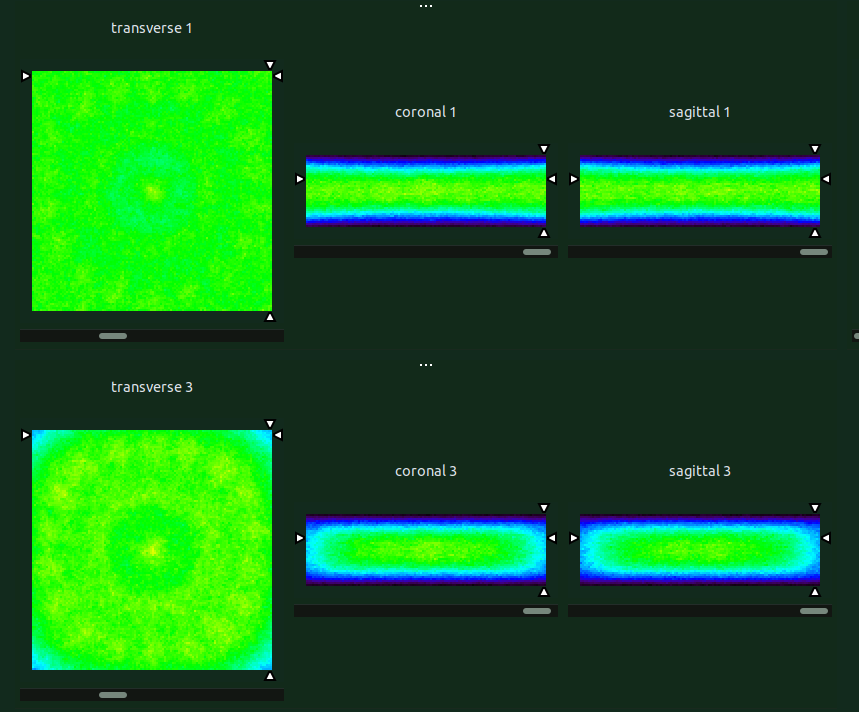
Task: Click left edge arrow marker of coronal 3
Action: click(300, 538)
